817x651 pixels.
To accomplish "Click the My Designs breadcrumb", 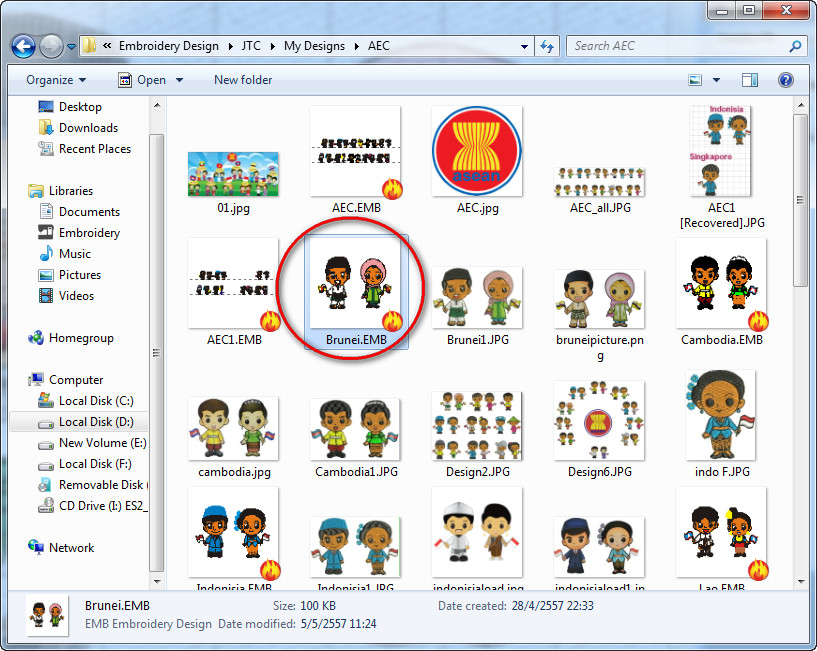I will 314,46.
